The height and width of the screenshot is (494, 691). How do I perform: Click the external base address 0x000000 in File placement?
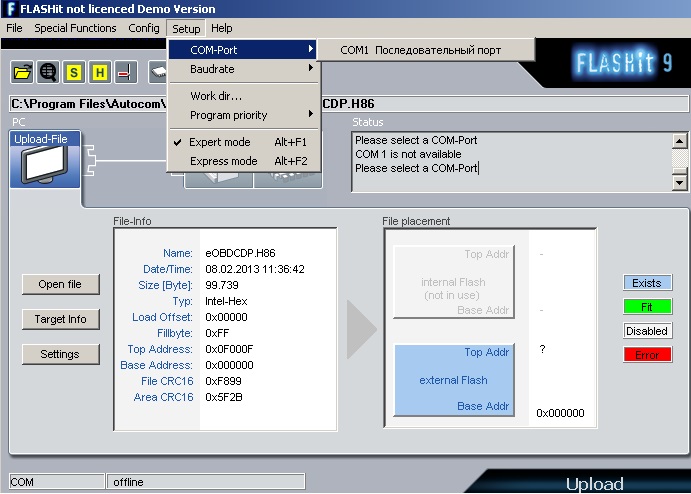(560, 413)
